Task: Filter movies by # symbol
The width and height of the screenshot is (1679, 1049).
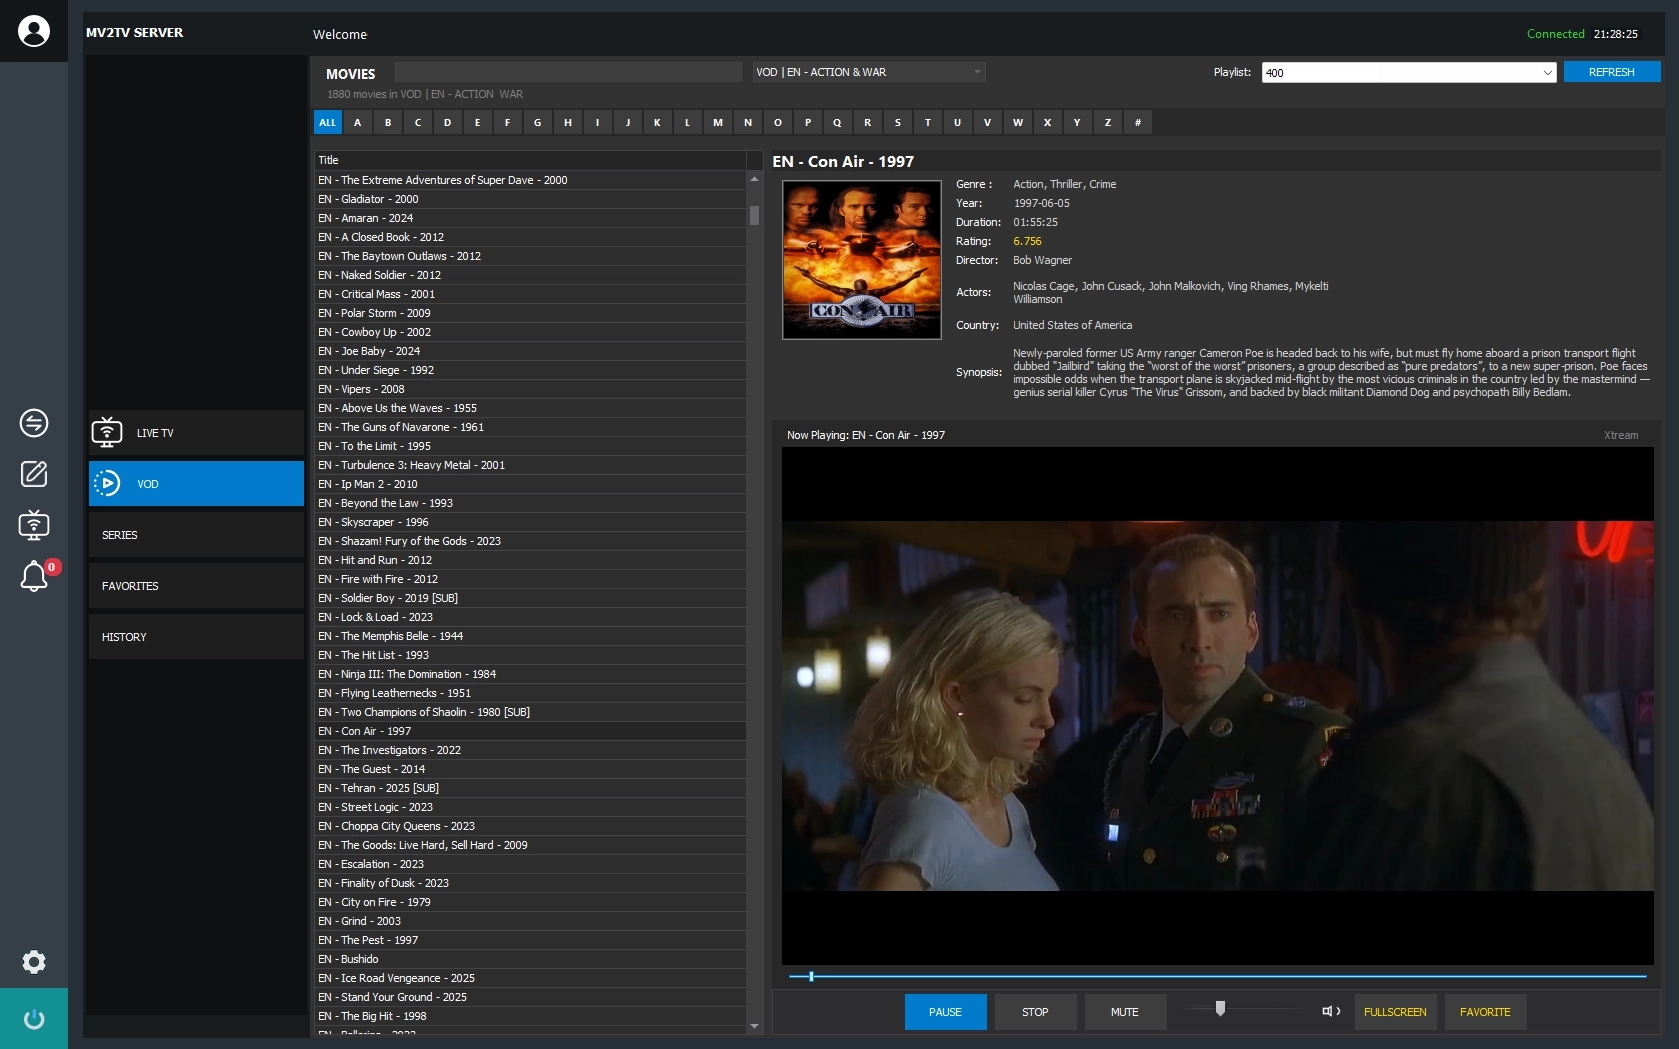Action: pos(1138,122)
